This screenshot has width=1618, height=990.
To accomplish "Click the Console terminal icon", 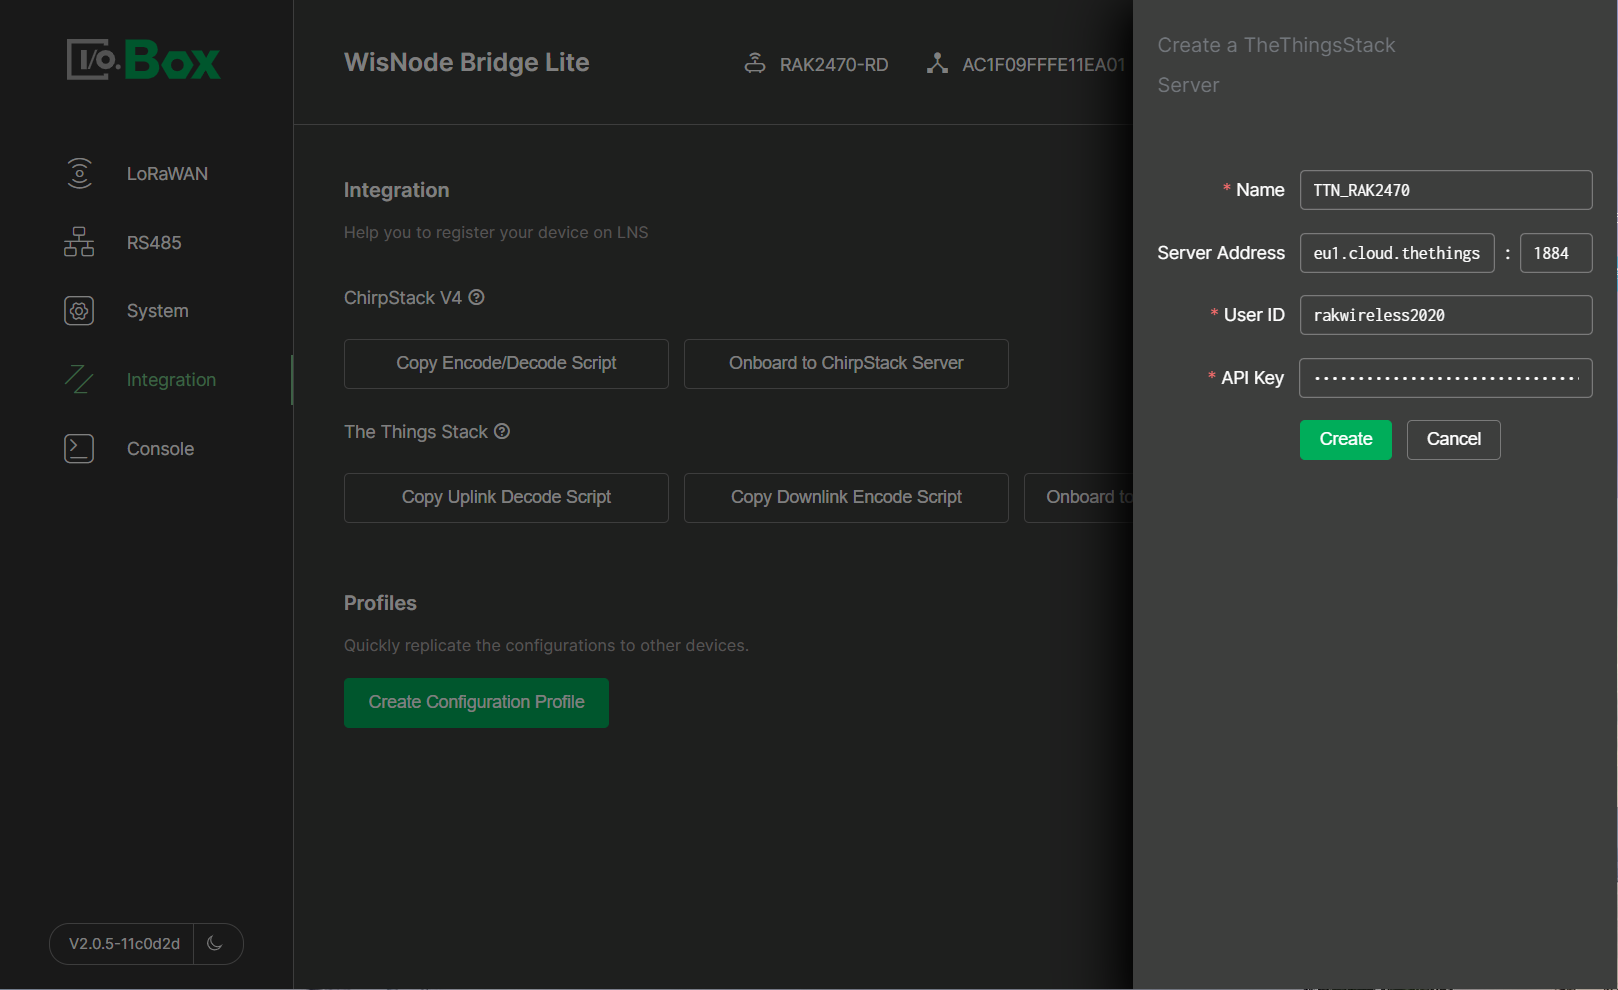I will 79,449.
